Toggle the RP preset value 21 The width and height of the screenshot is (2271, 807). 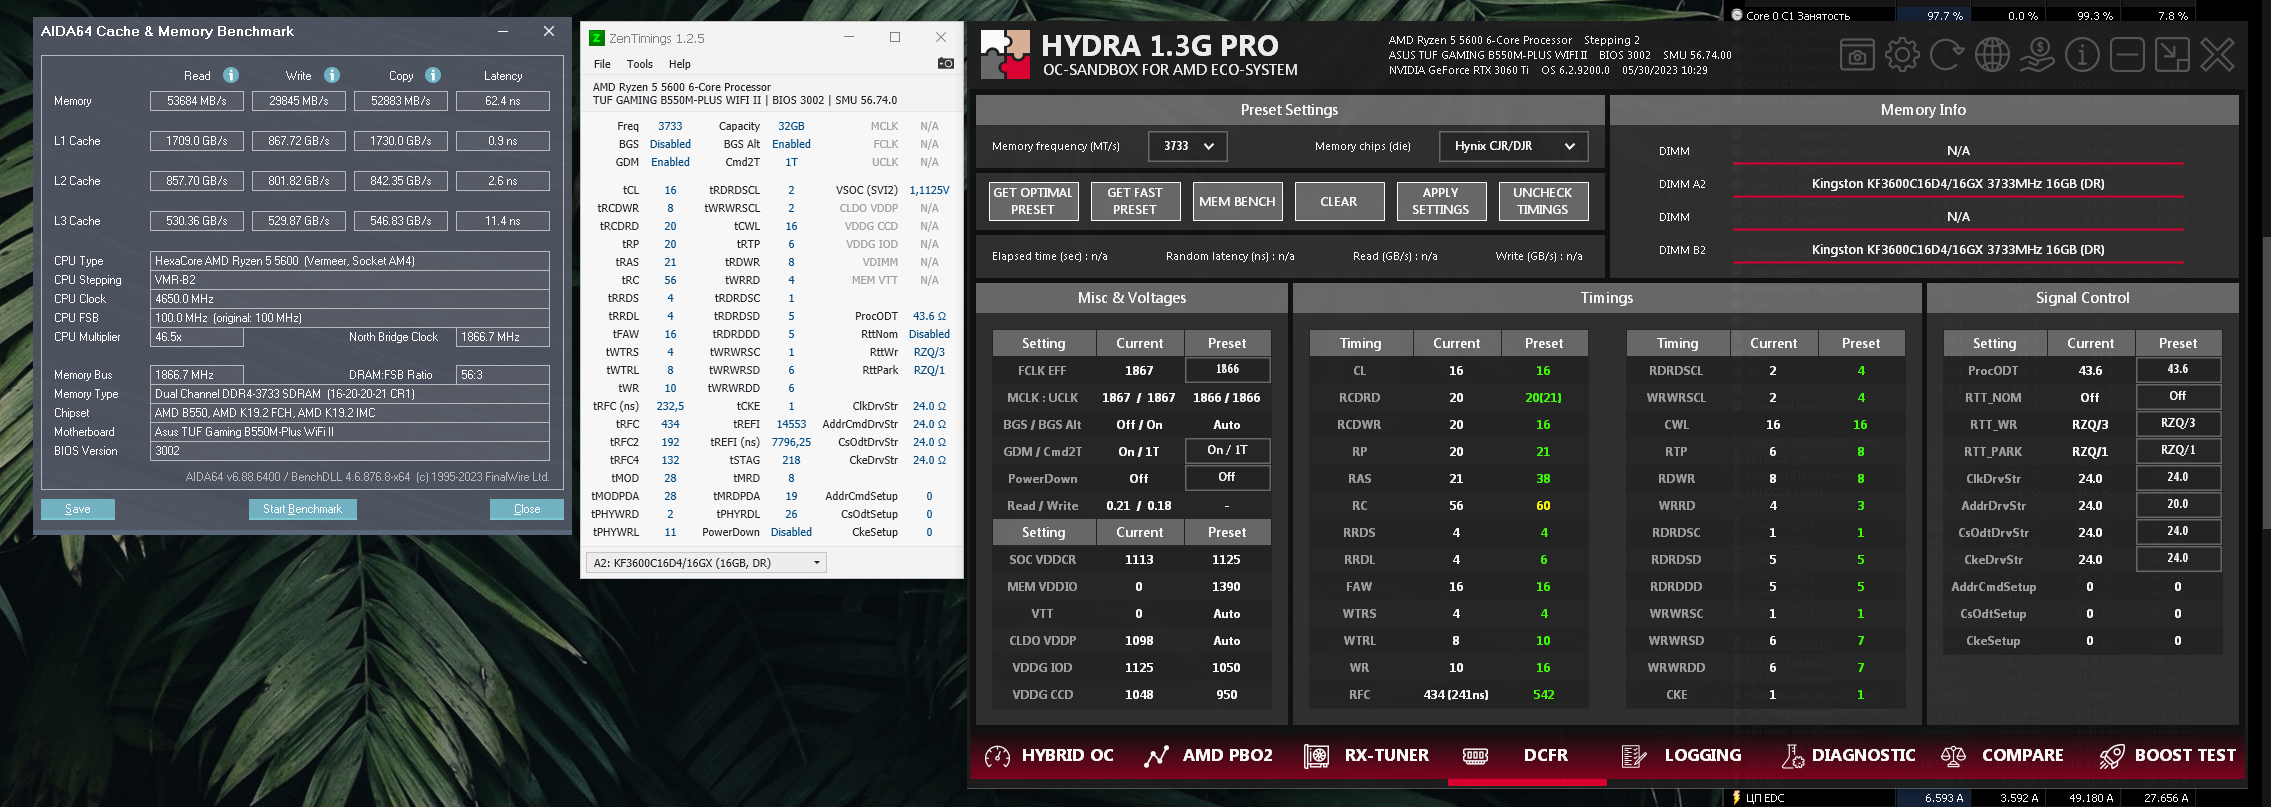(x=1543, y=452)
